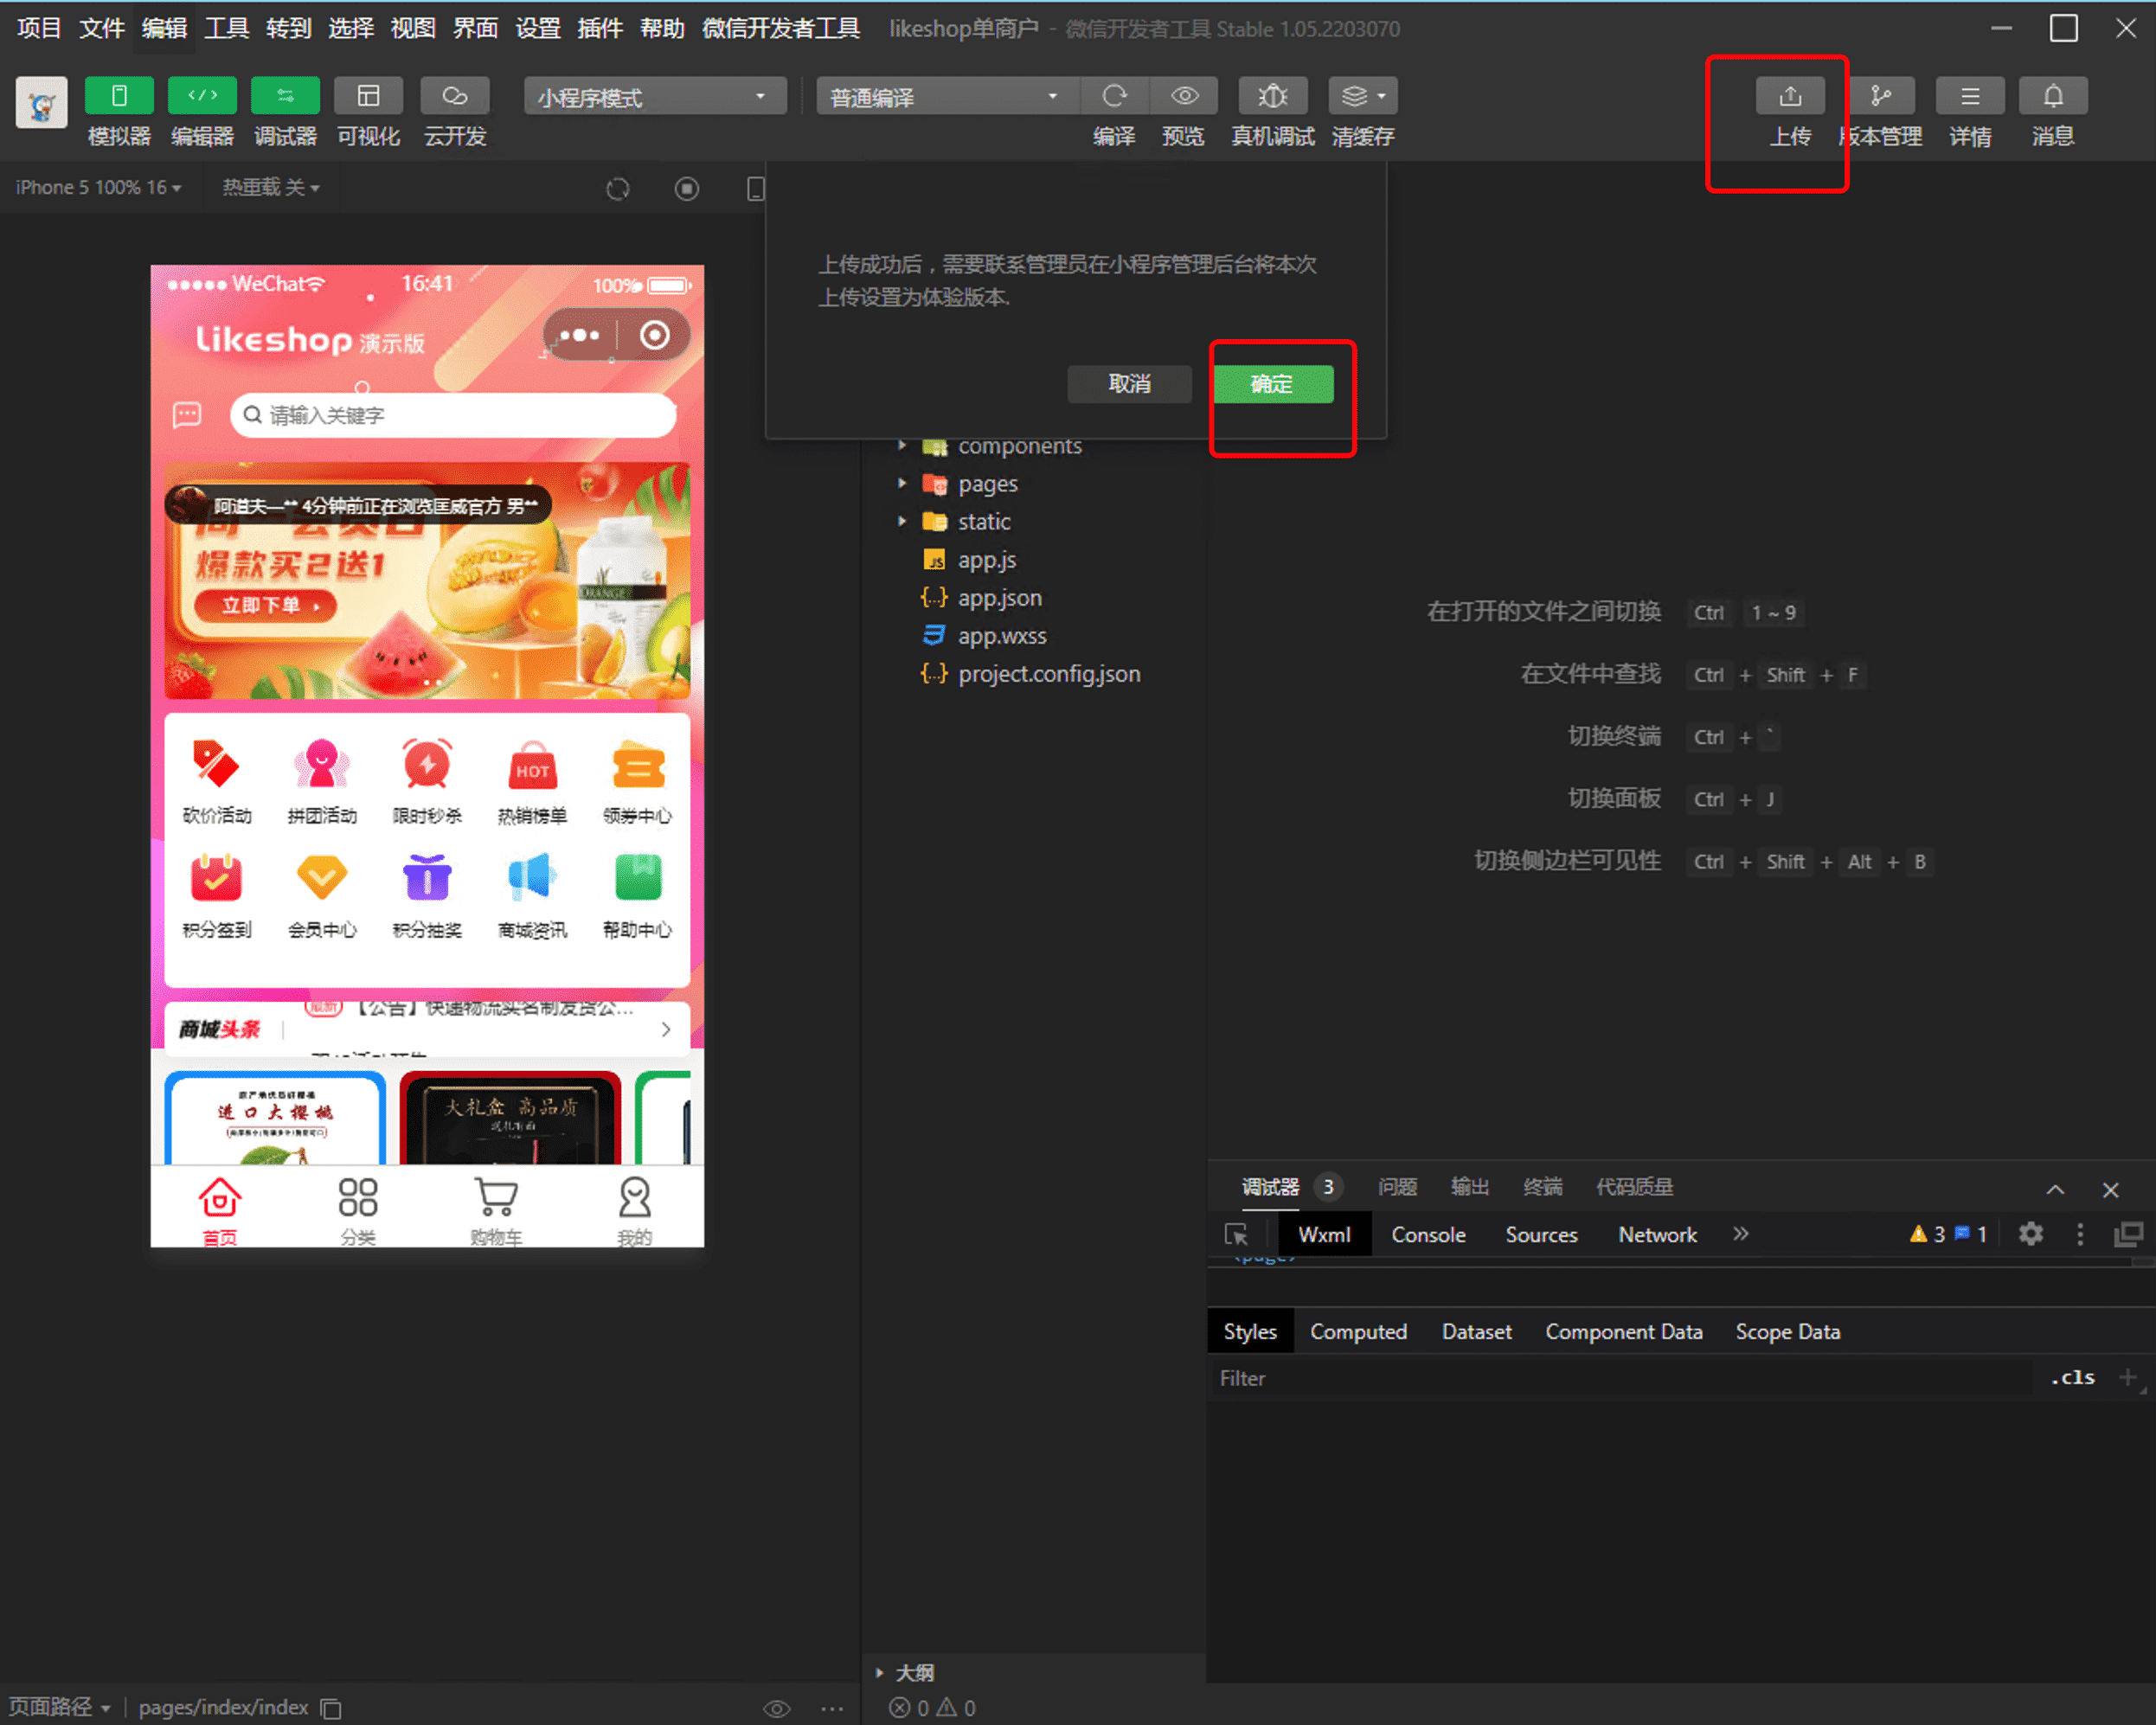Open the messages (消息) bell
The image size is (2156, 1725).
2052,96
